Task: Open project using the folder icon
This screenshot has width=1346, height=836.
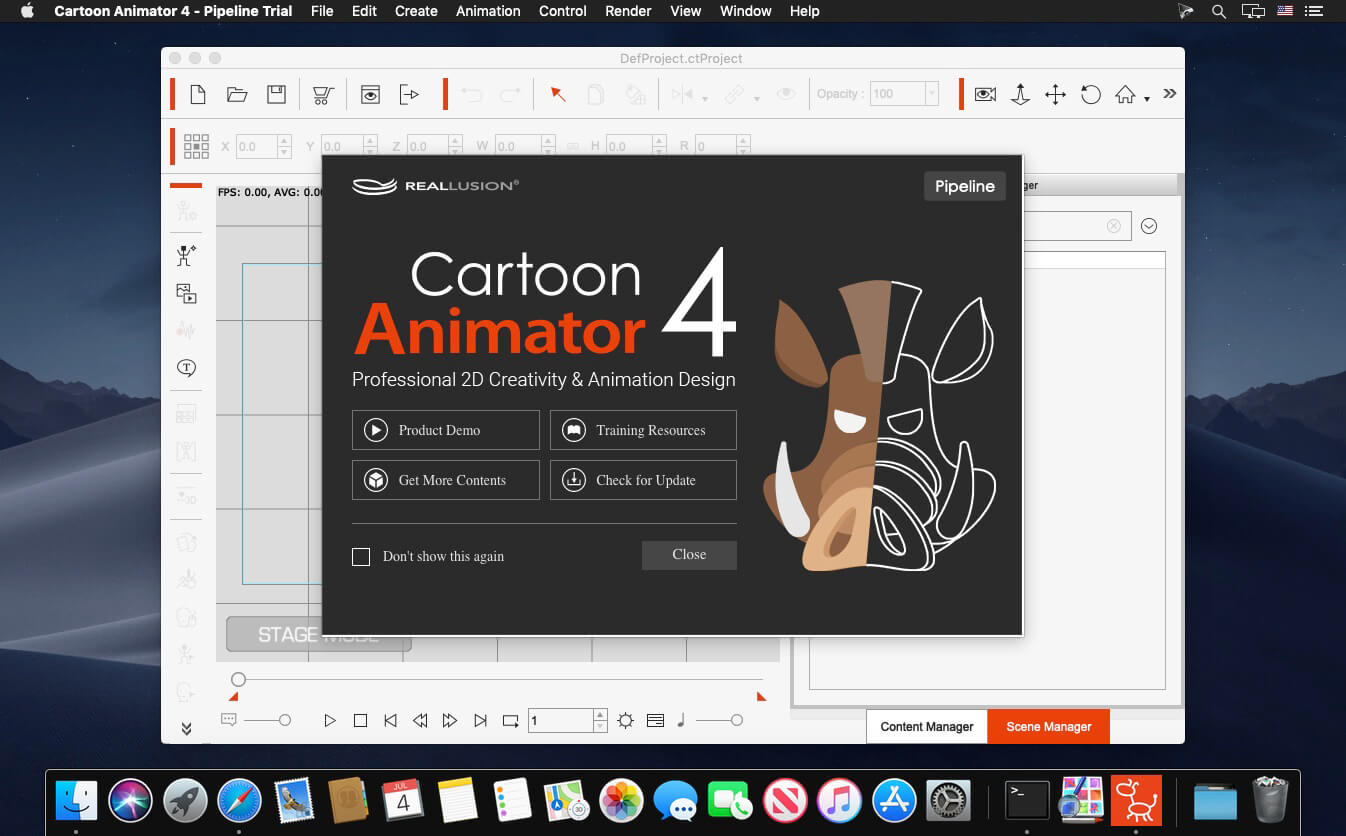Action: pyautogui.click(x=237, y=95)
